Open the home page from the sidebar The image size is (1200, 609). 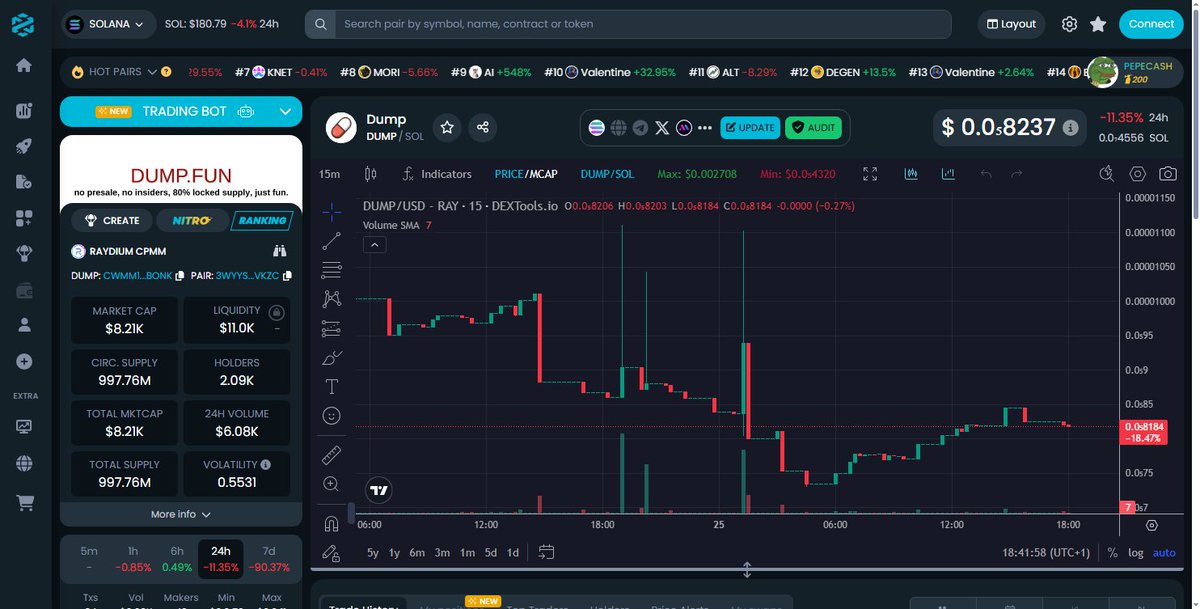(24, 65)
